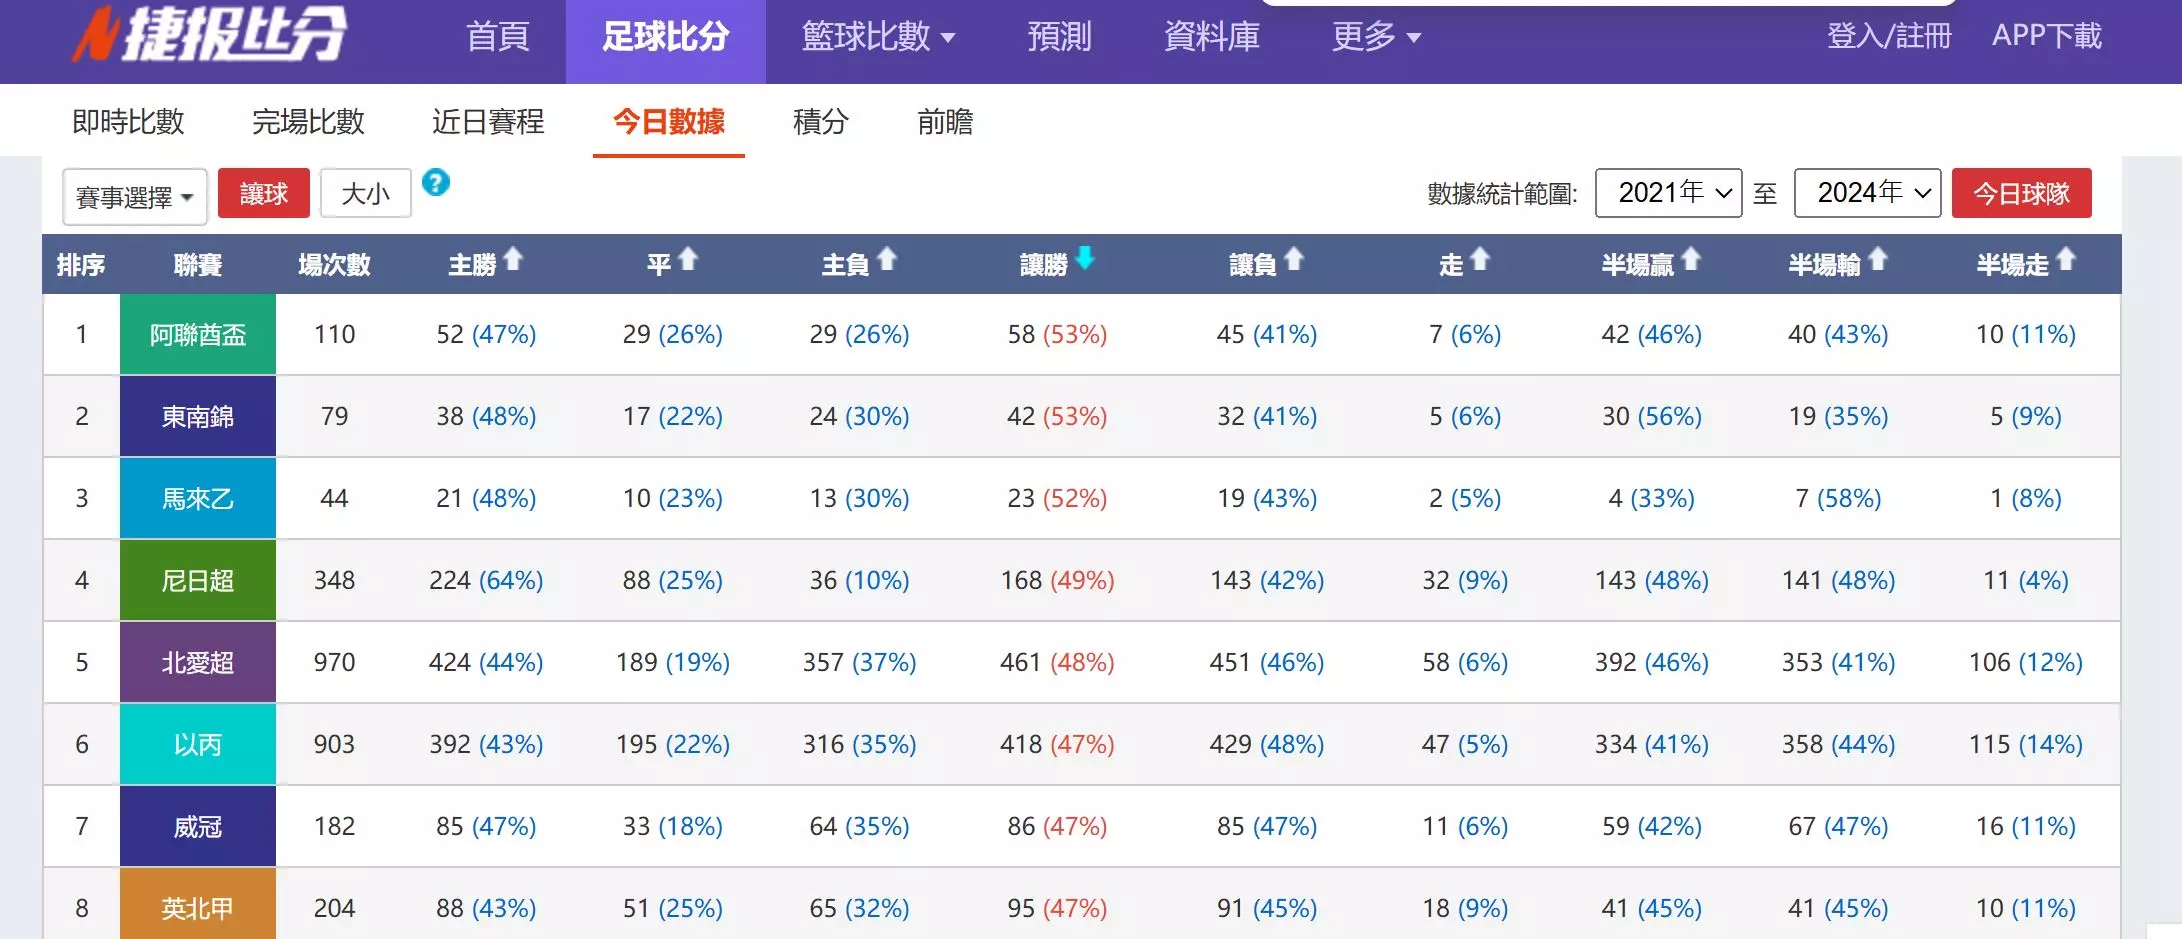Switch to 即時比數 tab
This screenshot has width=2182, height=939.
tap(128, 121)
